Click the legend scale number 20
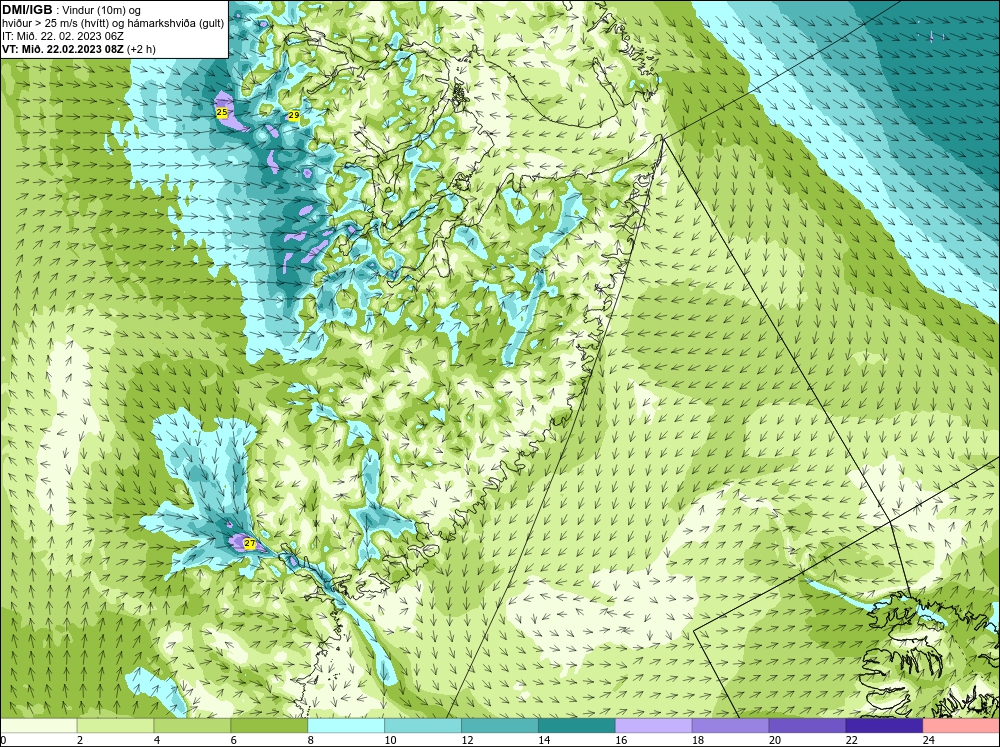This screenshot has width=1000, height=747. [775, 740]
